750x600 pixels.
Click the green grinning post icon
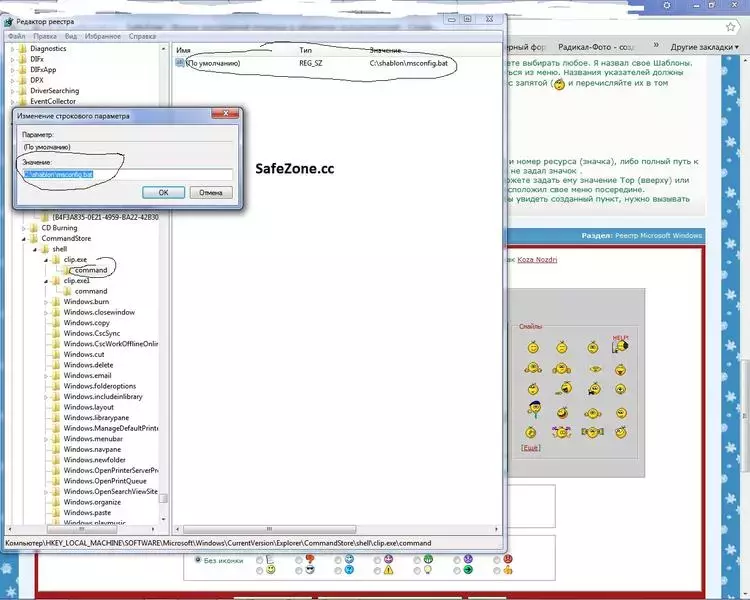click(428, 559)
